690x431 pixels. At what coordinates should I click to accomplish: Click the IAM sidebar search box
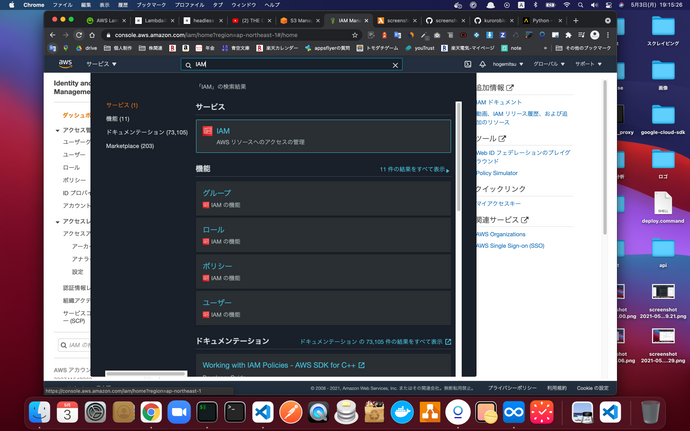[74, 345]
